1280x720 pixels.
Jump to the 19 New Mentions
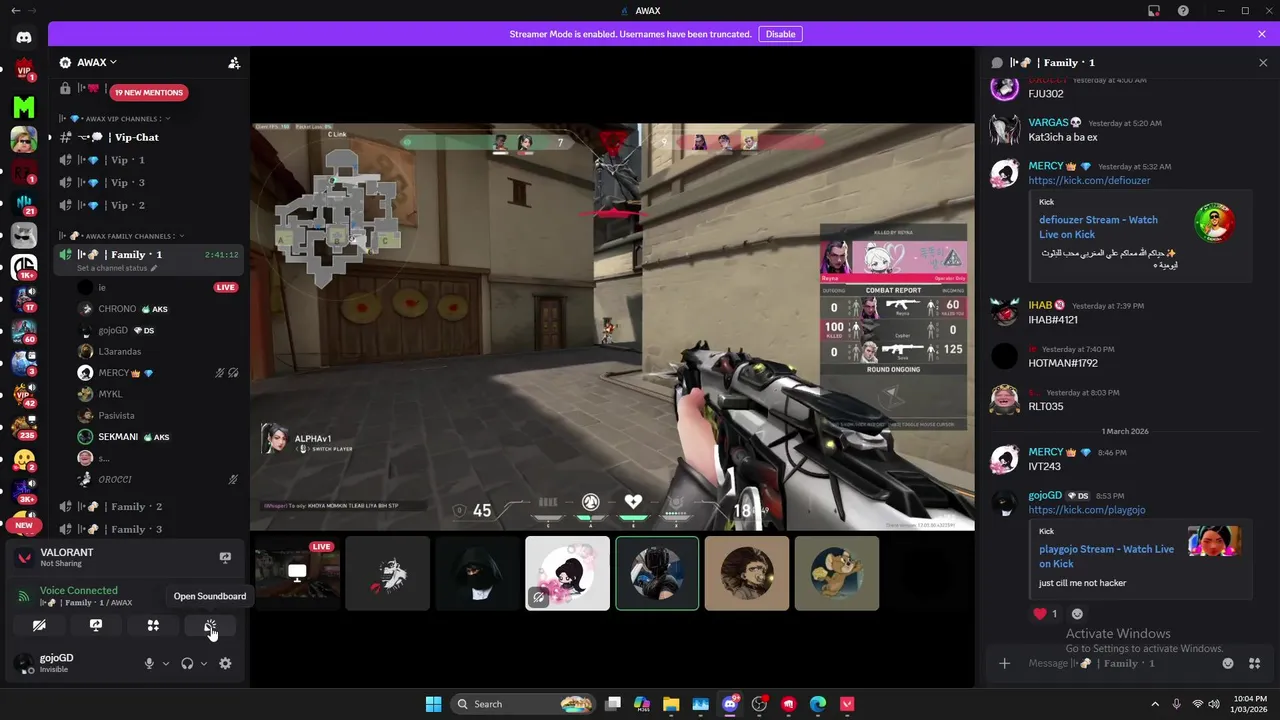point(149,92)
